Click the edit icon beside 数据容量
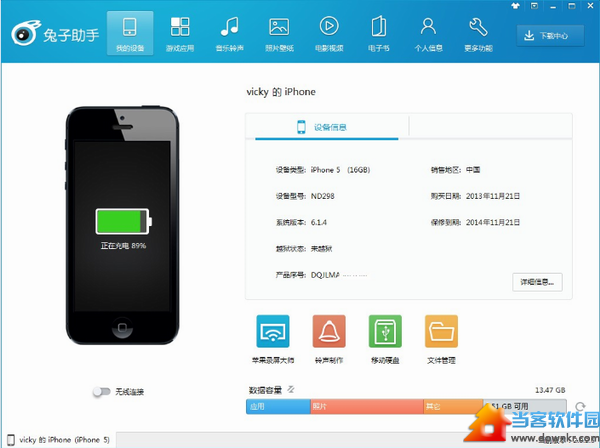This screenshot has width=600, height=448. pyautogui.click(x=291, y=389)
